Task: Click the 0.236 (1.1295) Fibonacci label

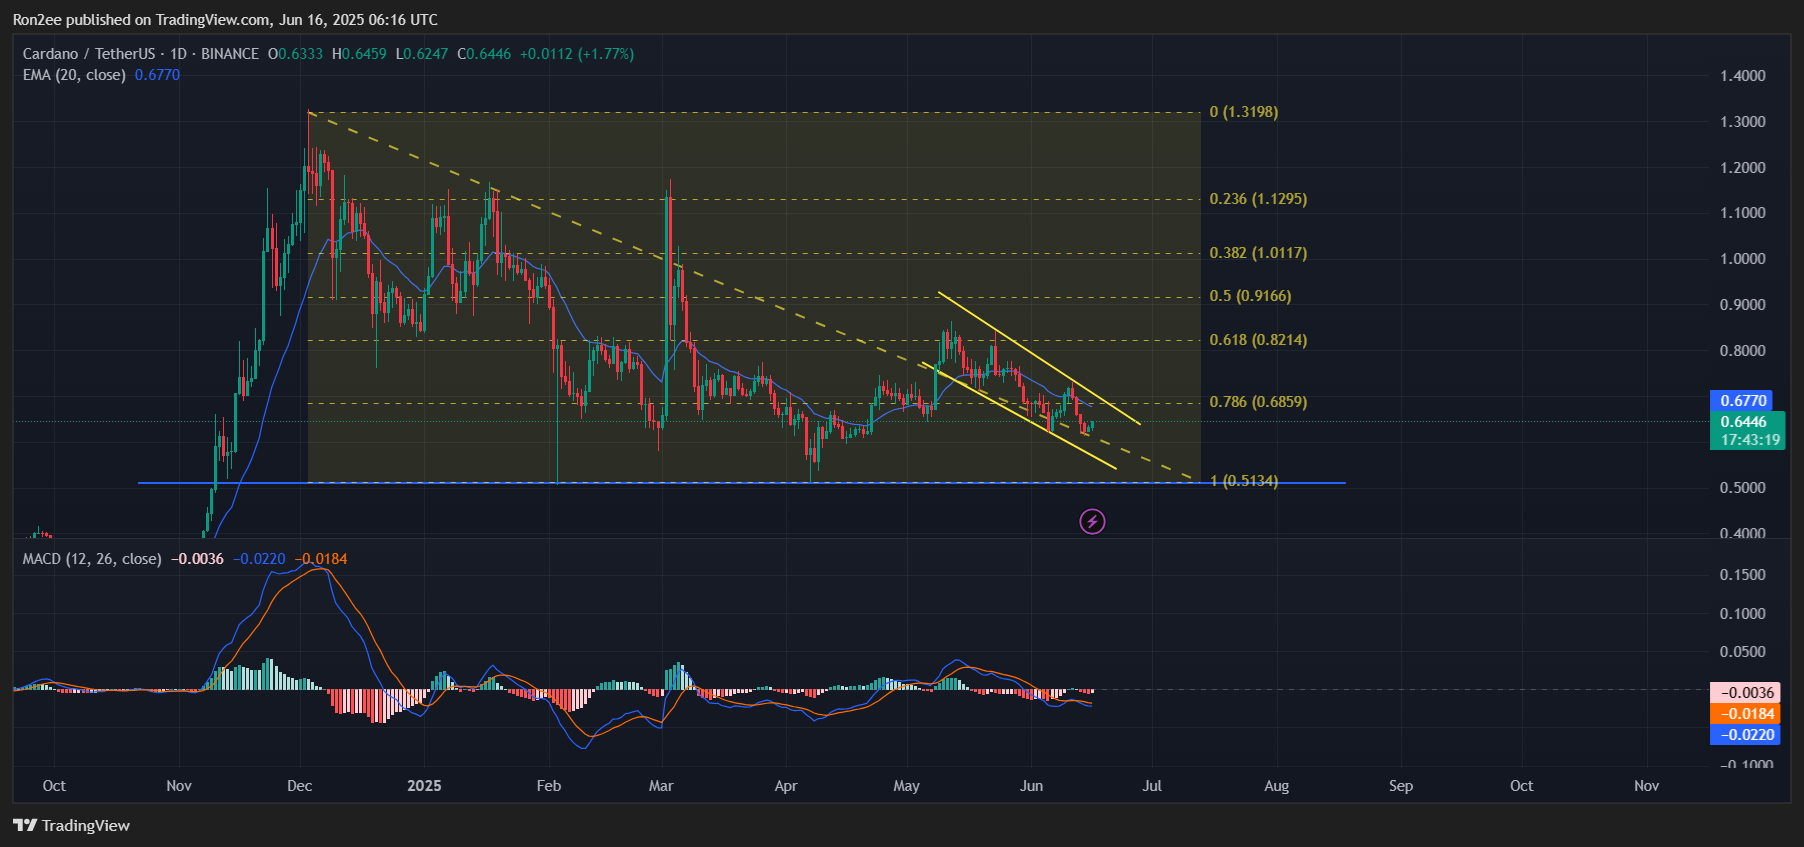Action: [x=1257, y=199]
